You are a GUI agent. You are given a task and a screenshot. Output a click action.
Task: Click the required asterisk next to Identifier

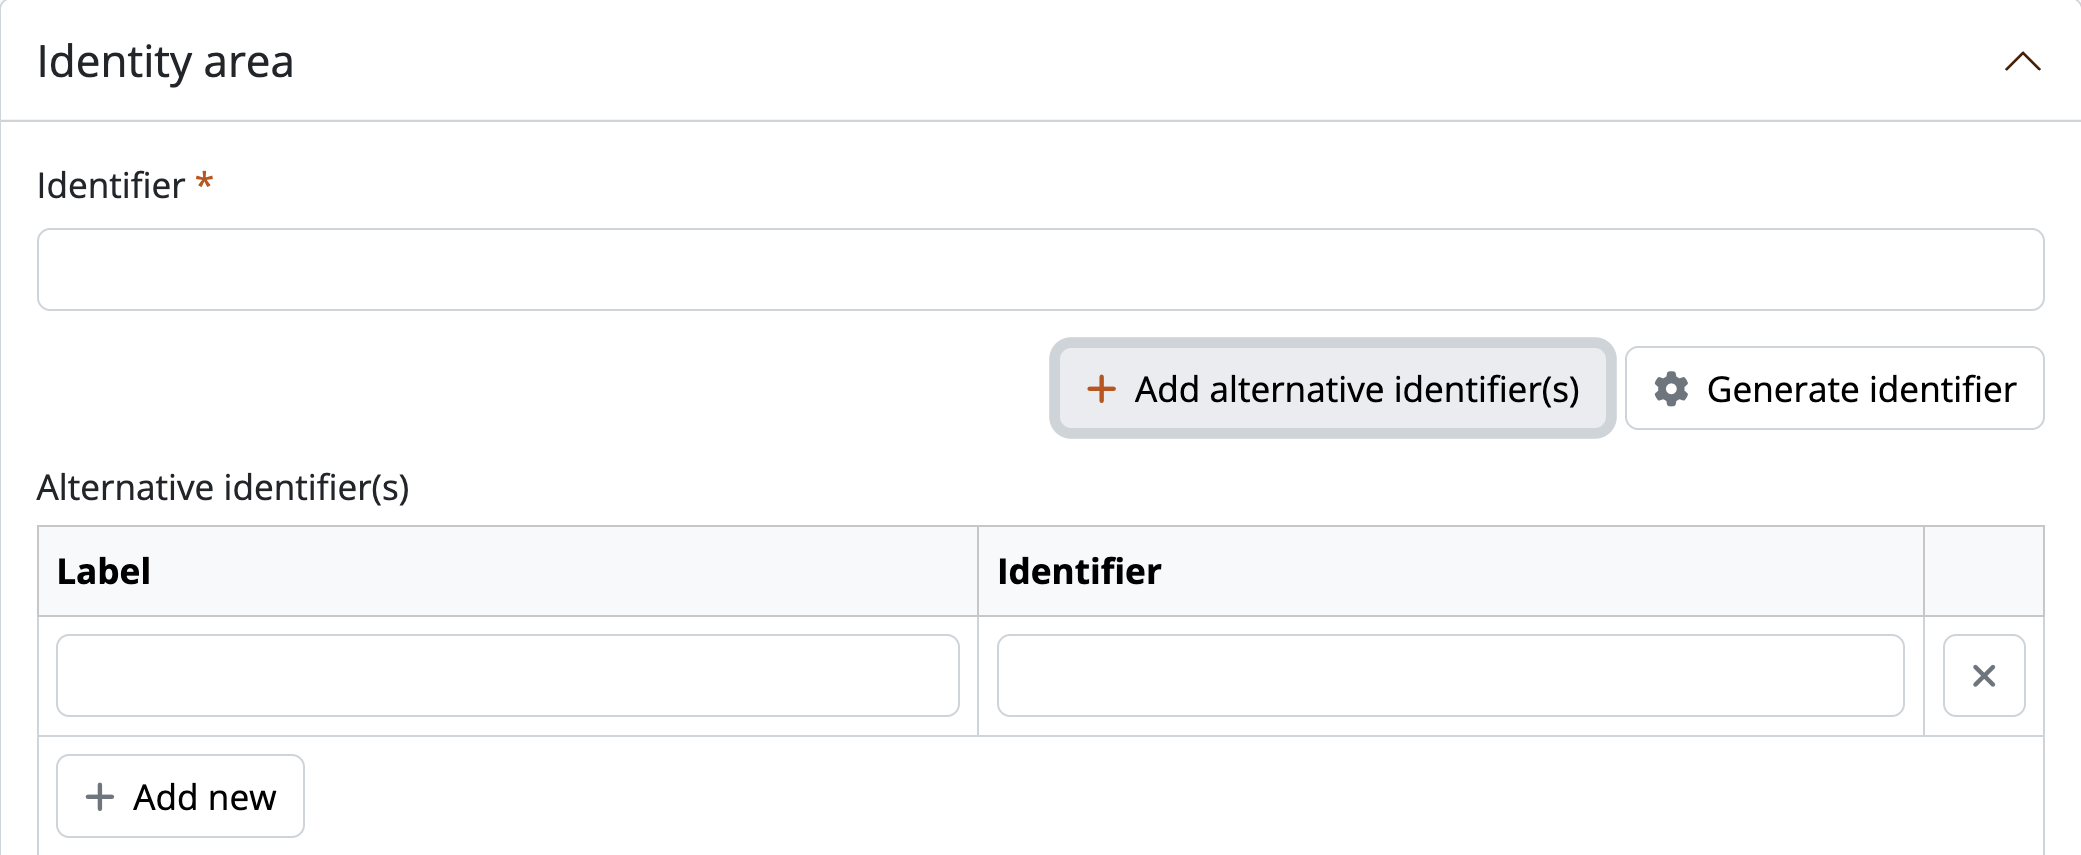[204, 182]
